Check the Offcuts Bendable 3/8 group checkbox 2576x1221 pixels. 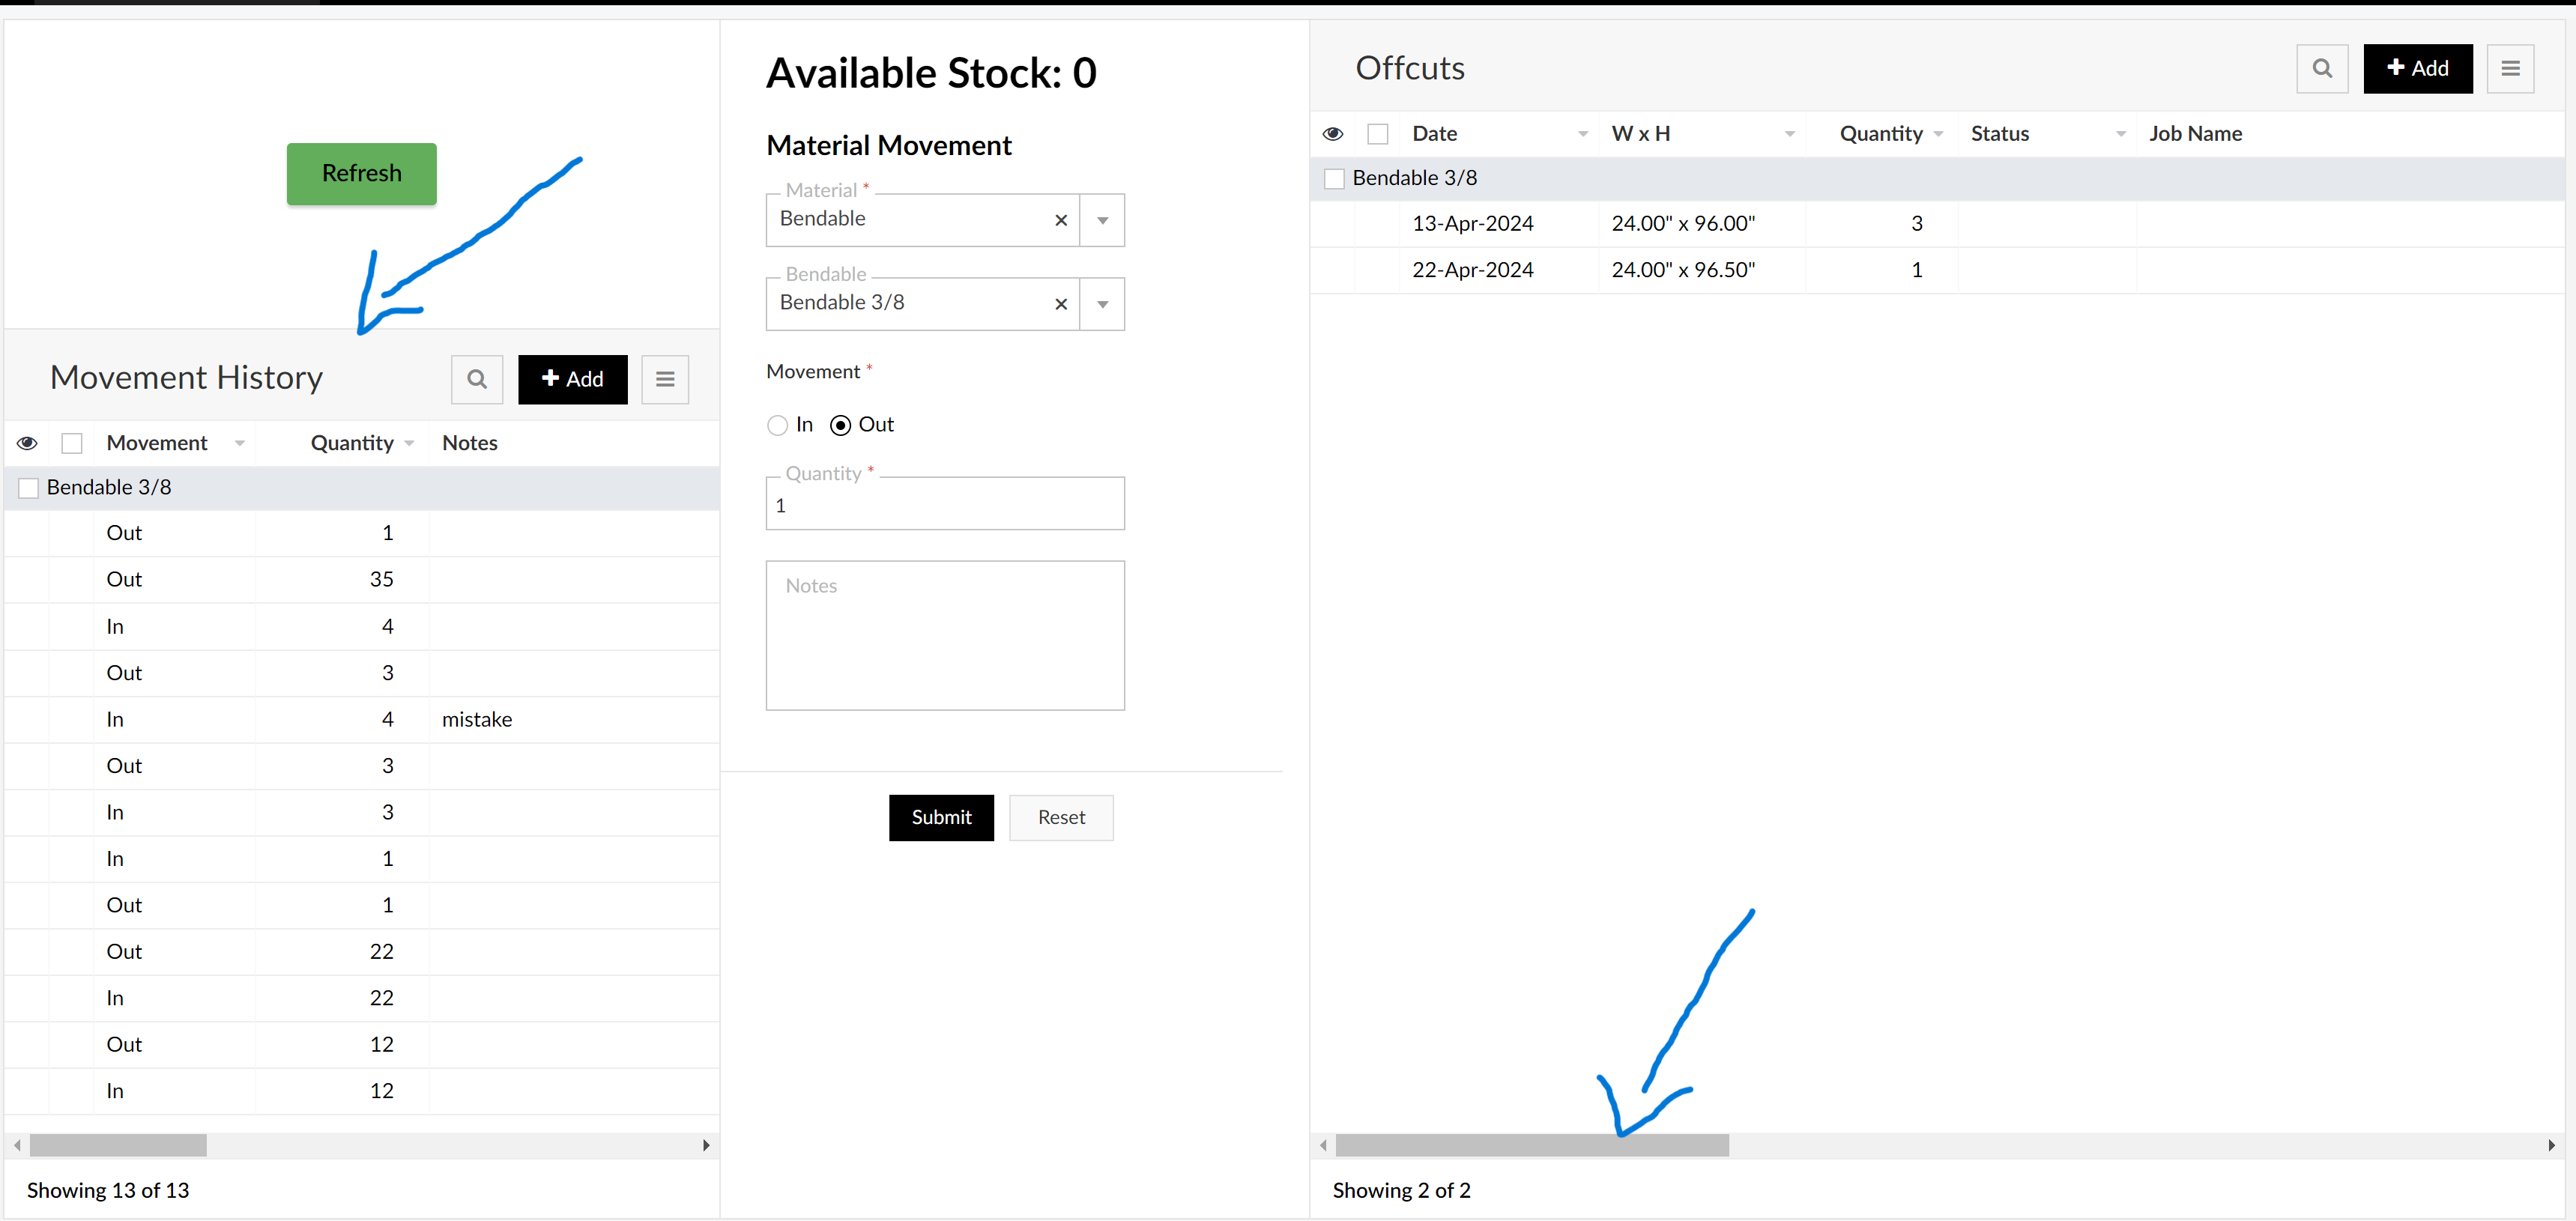pyautogui.click(x=1333, y=179)
